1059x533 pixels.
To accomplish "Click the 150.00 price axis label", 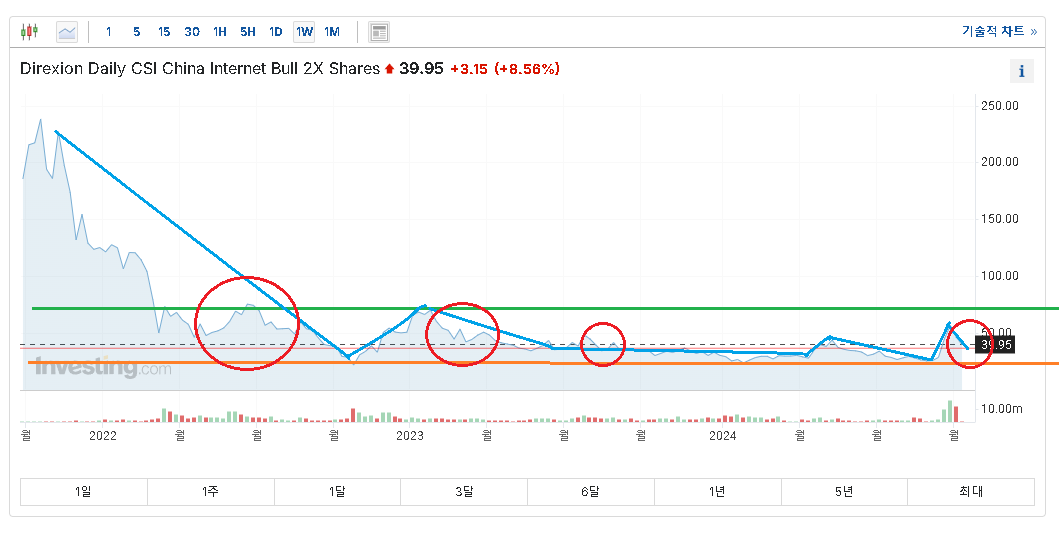I will pos(1000,219).
